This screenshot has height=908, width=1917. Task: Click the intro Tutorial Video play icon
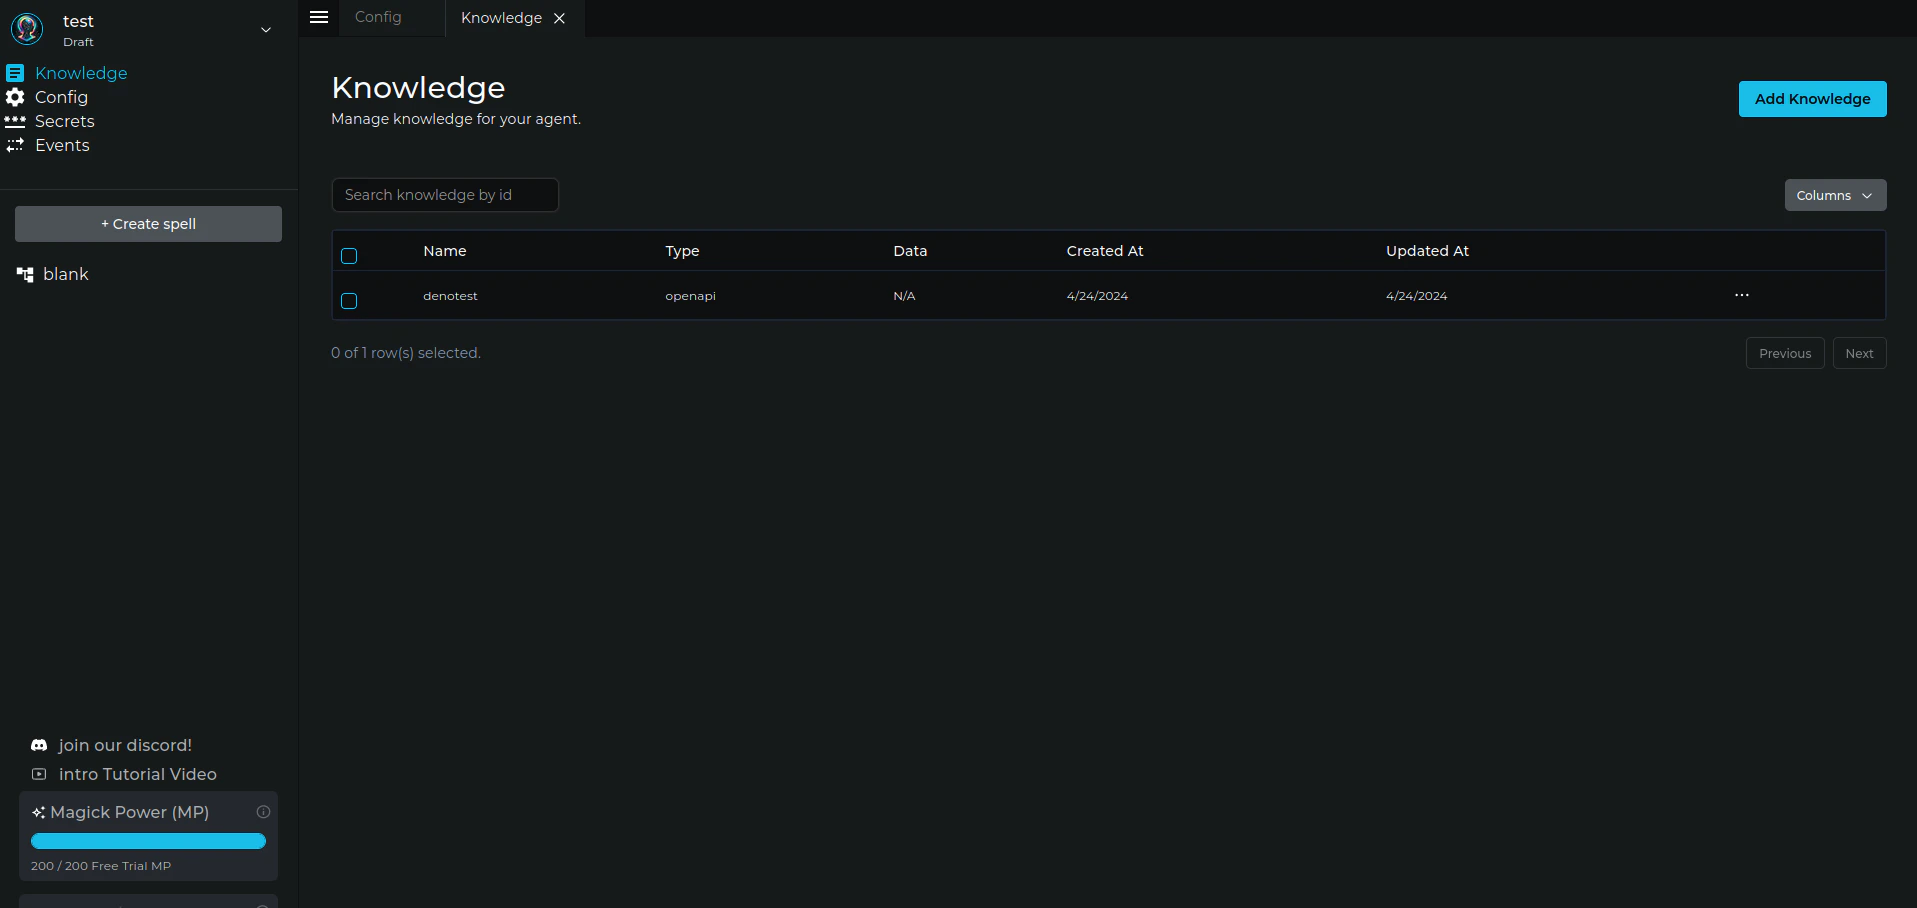click(x=38, y=774)
